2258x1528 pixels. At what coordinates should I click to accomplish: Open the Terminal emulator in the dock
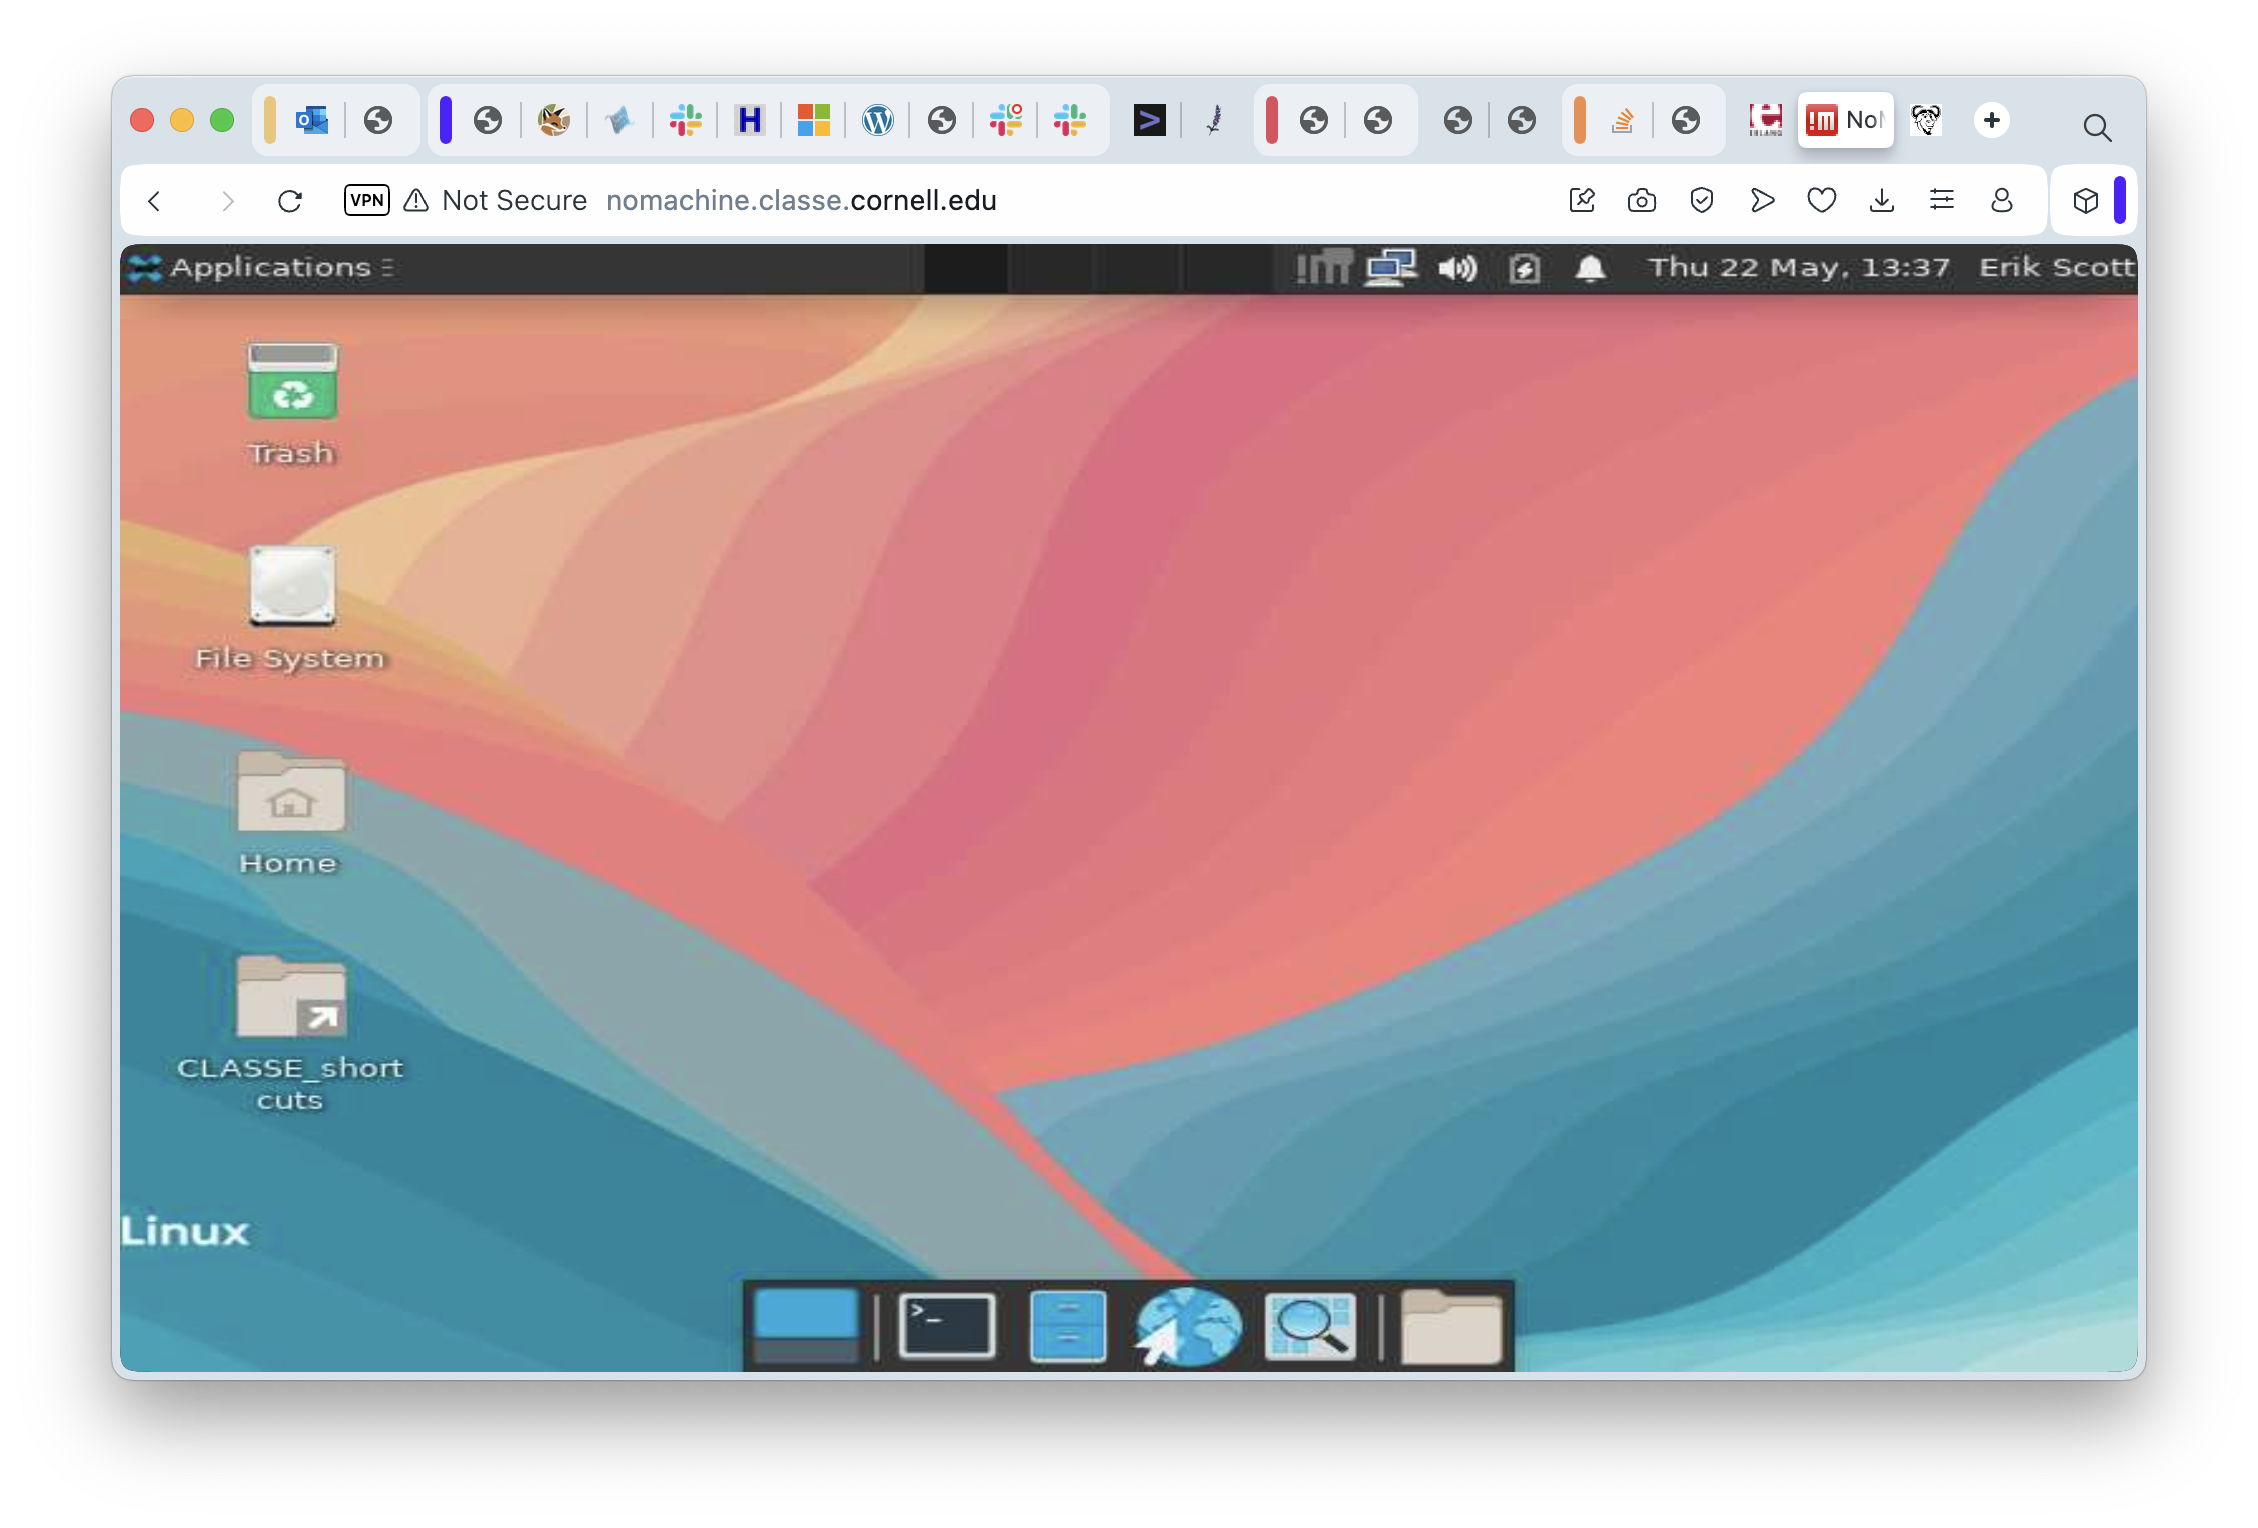(946, 1326)
